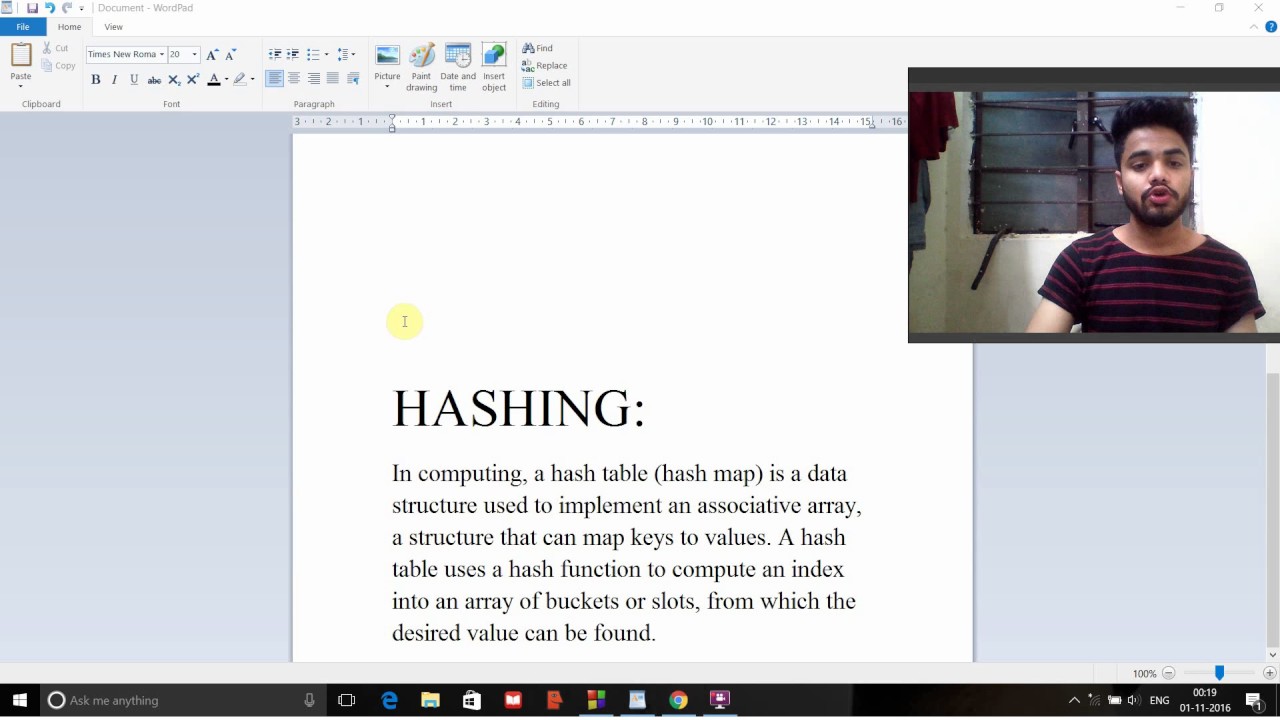Open WordPad Help question mark

[1271, 27]
